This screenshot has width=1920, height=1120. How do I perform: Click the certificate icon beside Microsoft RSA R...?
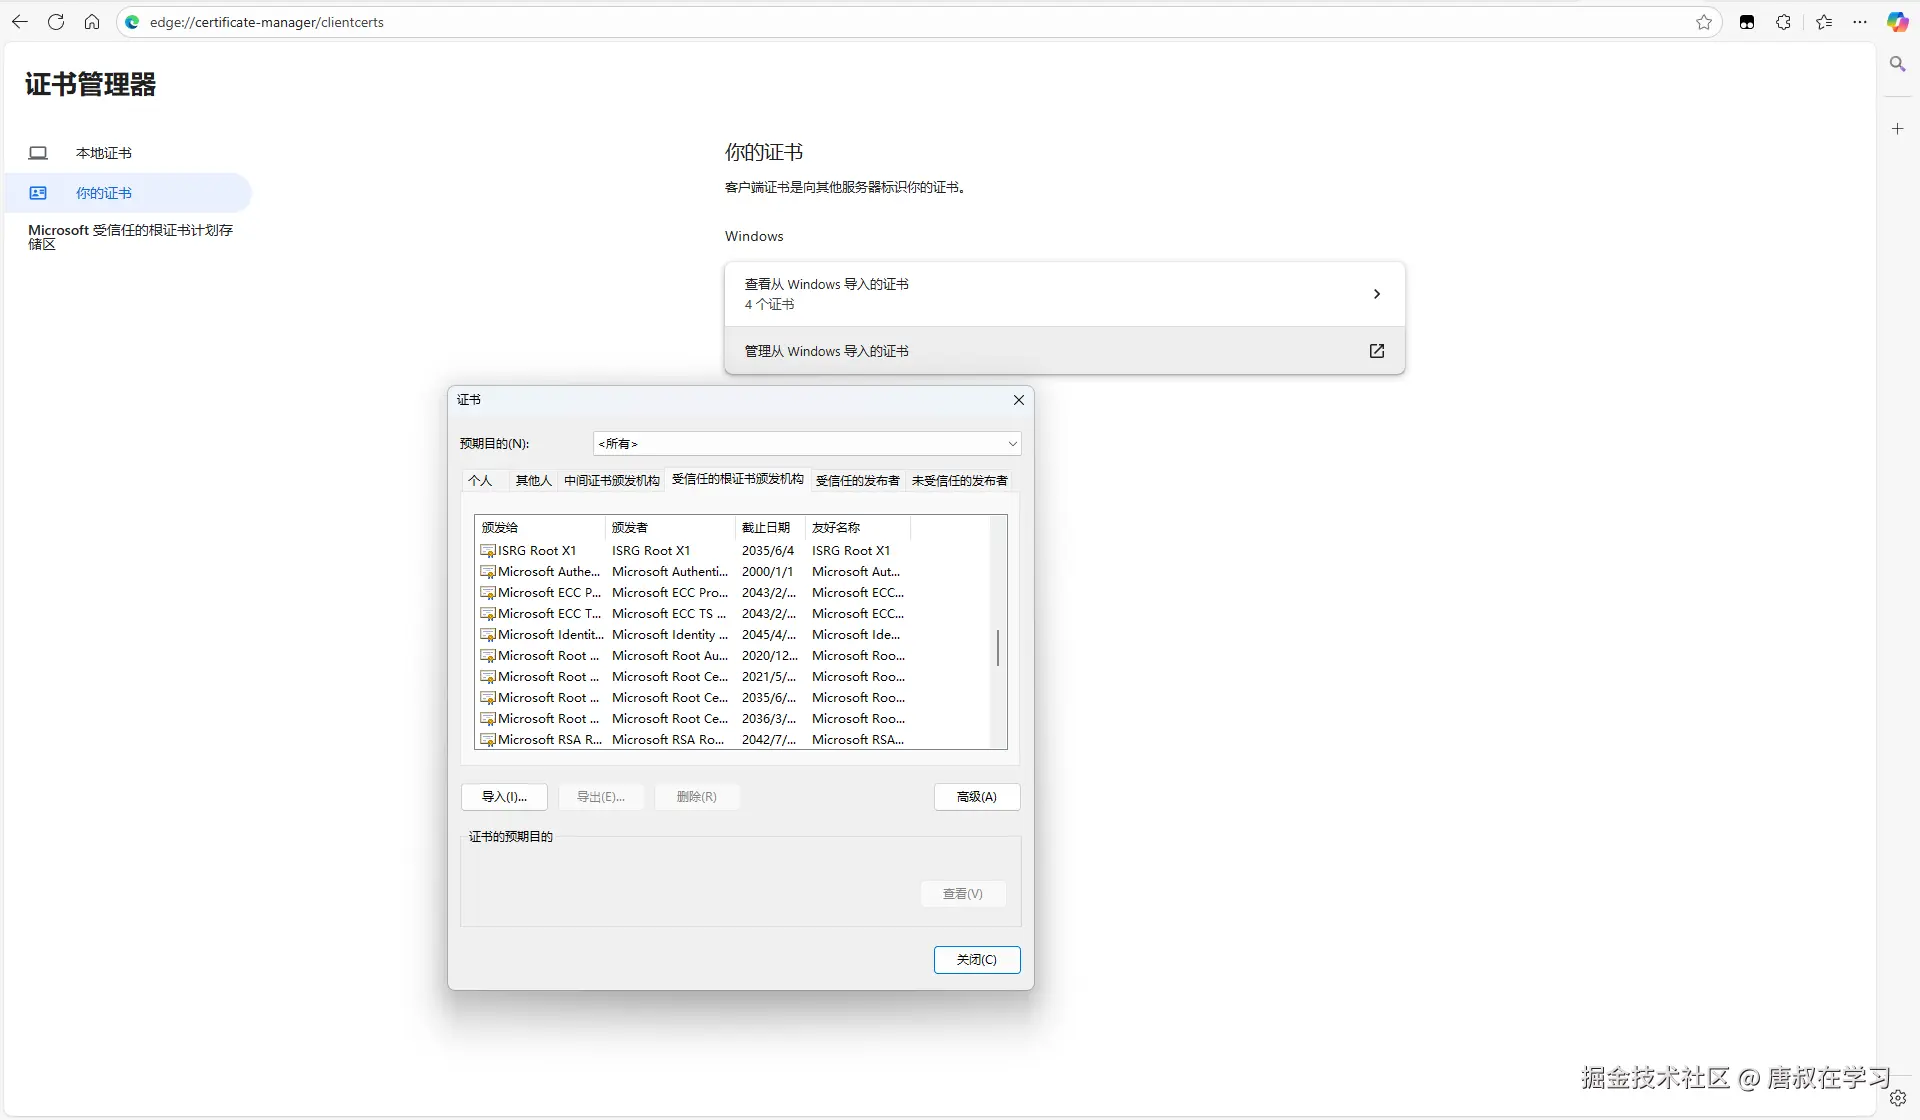(488, 740)
